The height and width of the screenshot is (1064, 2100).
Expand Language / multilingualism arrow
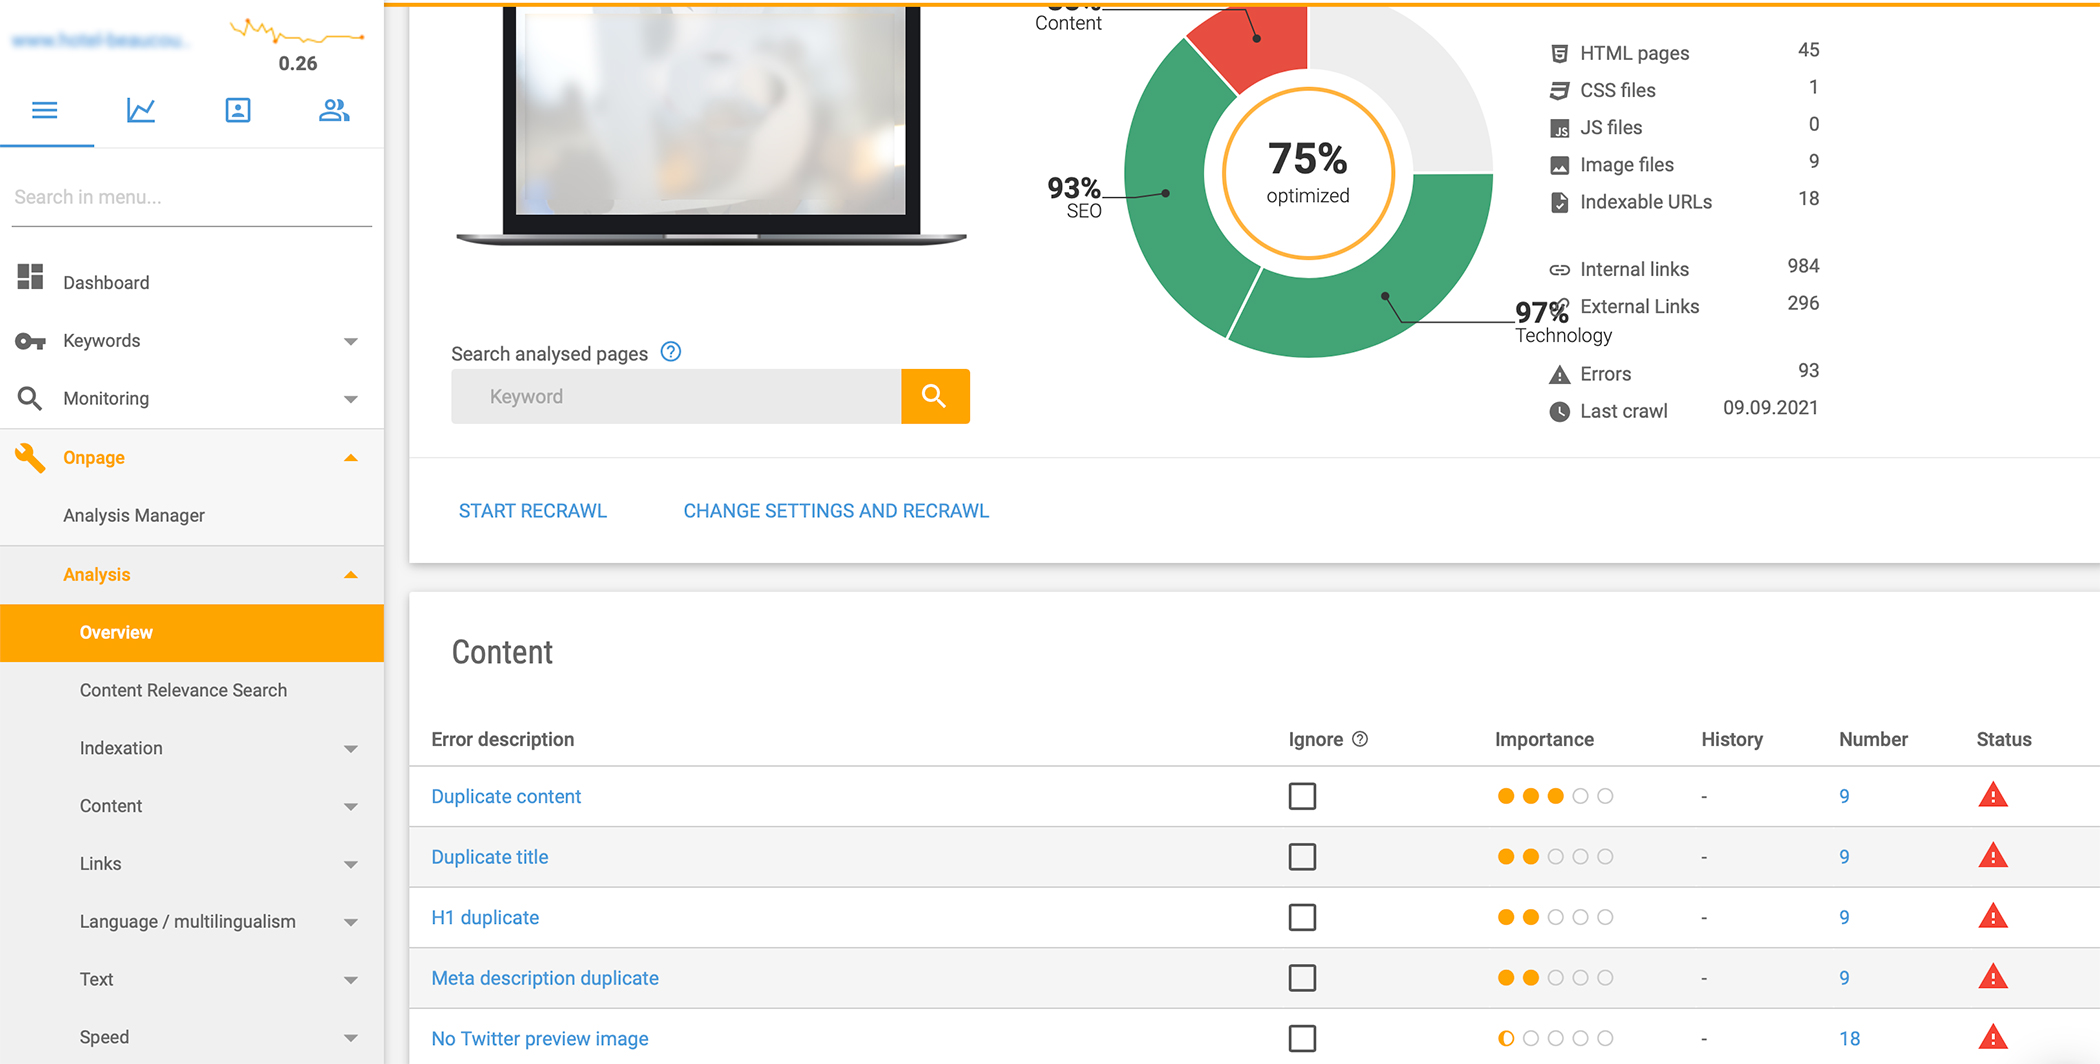click(351, 922)
